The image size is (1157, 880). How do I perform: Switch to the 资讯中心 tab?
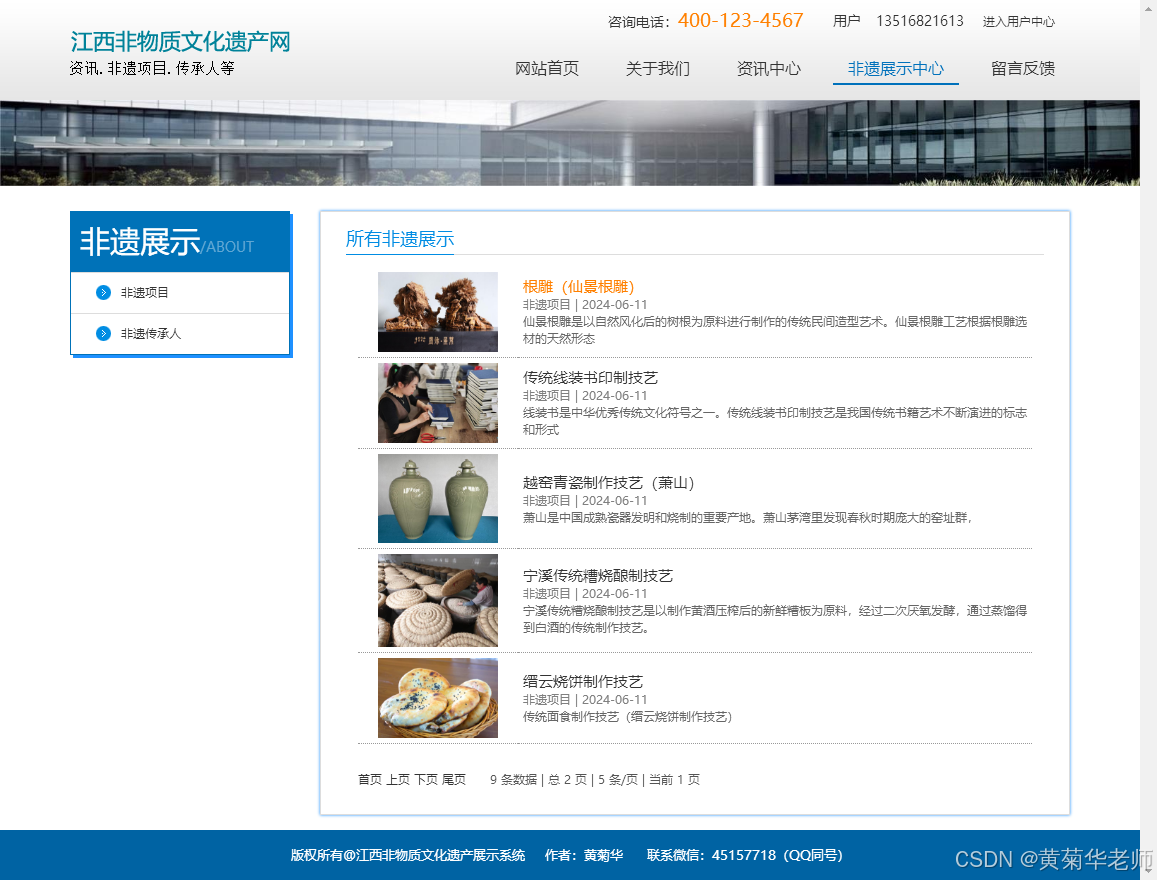(768, 69)
